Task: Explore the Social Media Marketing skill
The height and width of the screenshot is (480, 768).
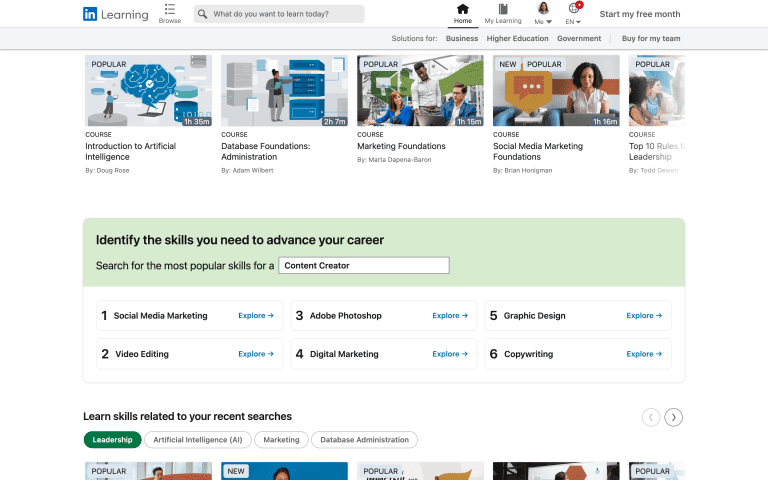Action: click(256, 316)
